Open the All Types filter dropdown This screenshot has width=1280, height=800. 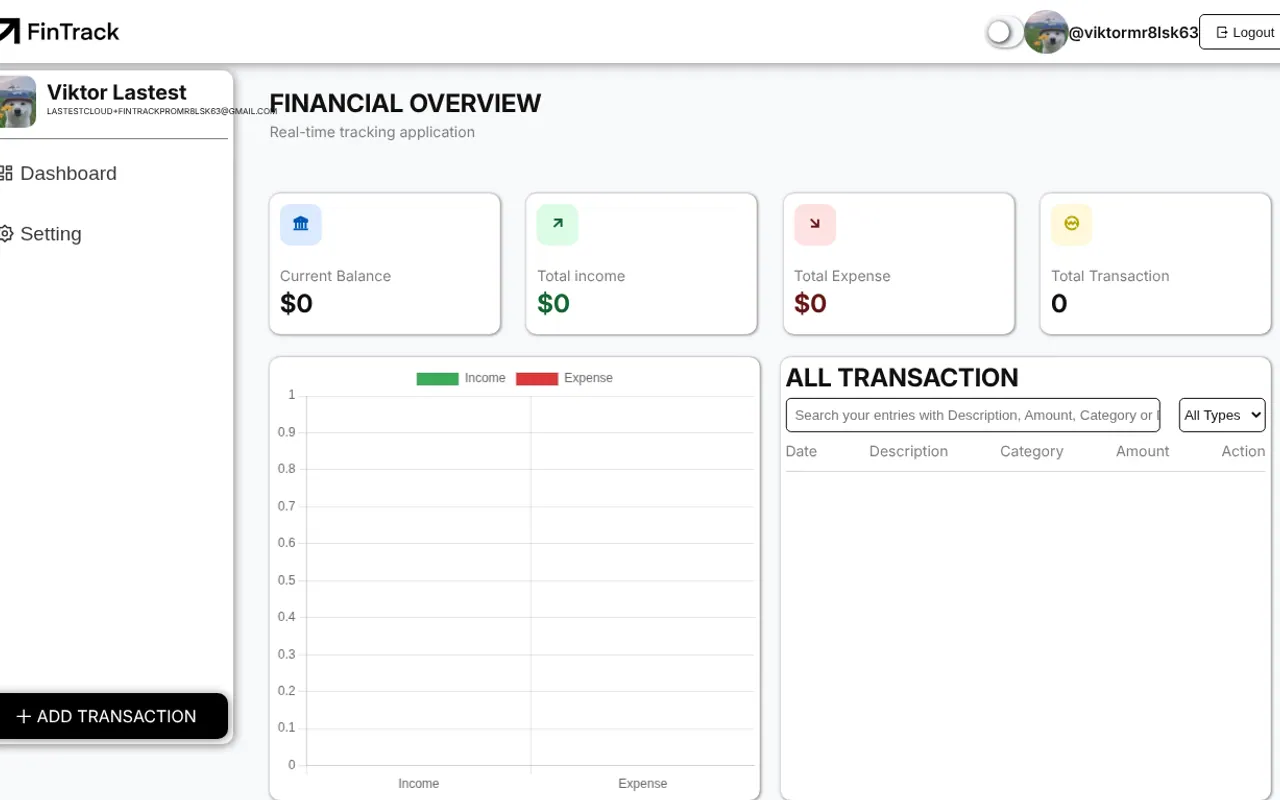(1222, 415)
